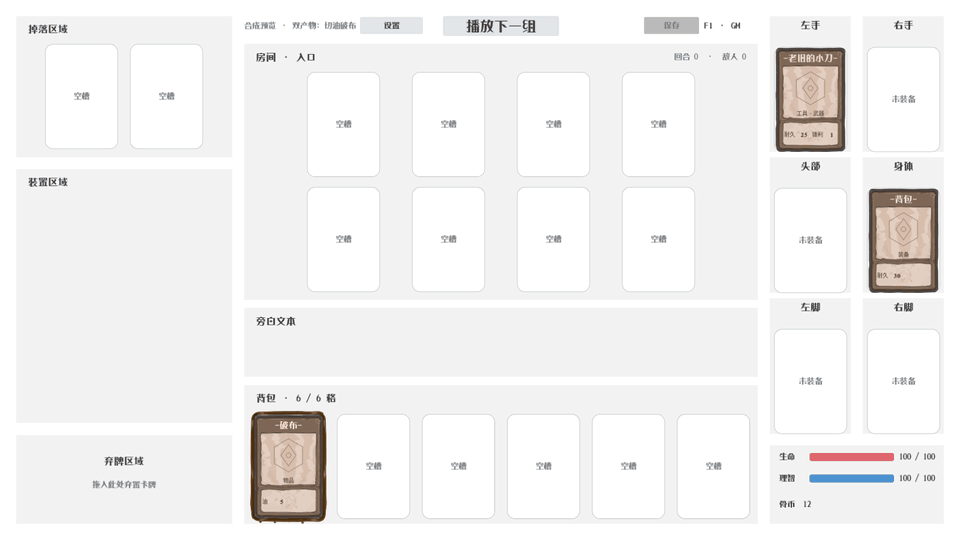Click the 旁白文本 narration panel heading
The image size is (960, 540).
coord(276,321)
